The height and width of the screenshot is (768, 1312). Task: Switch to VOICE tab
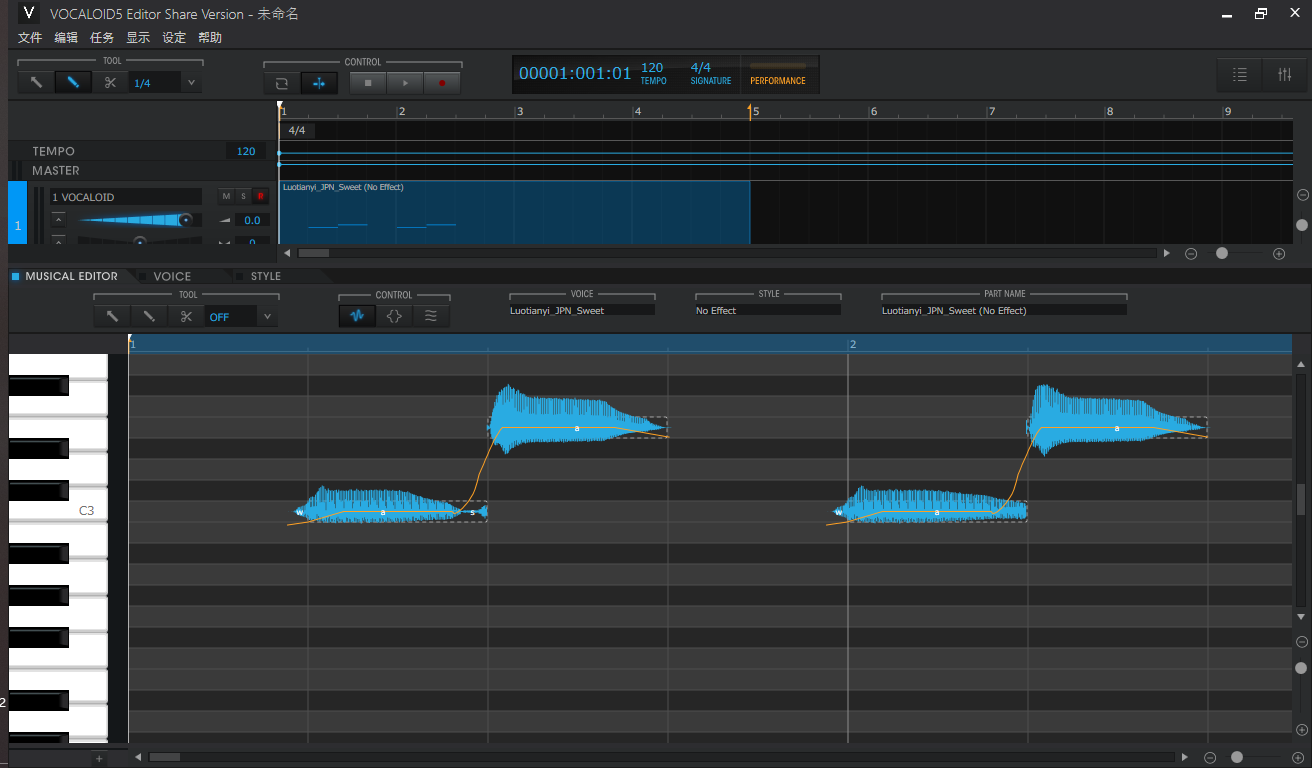coord(172,276)
